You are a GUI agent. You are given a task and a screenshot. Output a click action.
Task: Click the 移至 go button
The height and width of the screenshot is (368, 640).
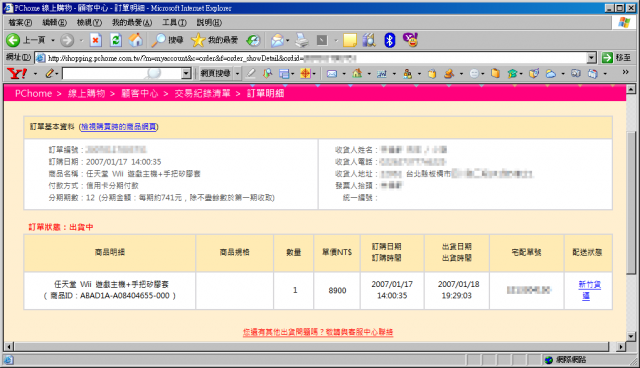tap(616, 58)
